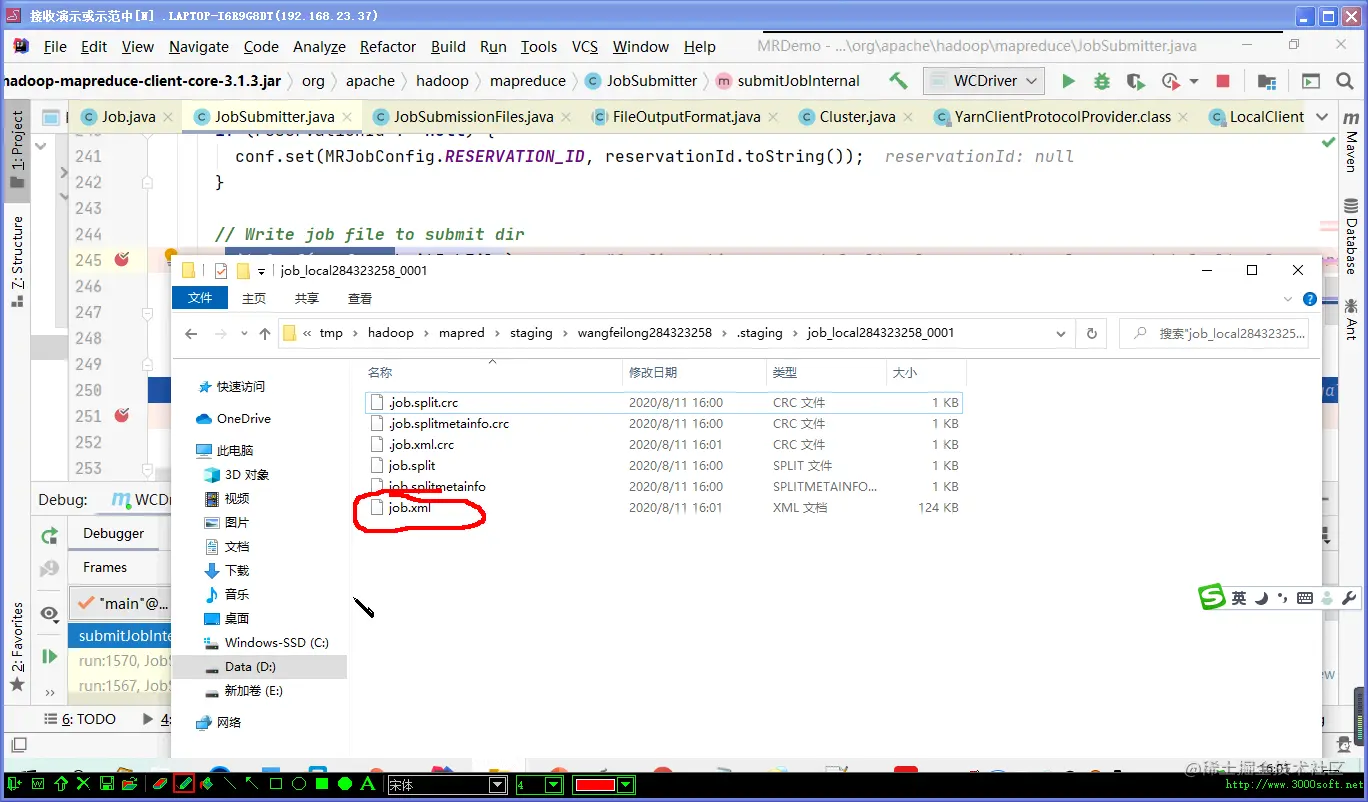
Task: Open Project Structure from IntelliJ toolbar
Action: point(1267,81)
